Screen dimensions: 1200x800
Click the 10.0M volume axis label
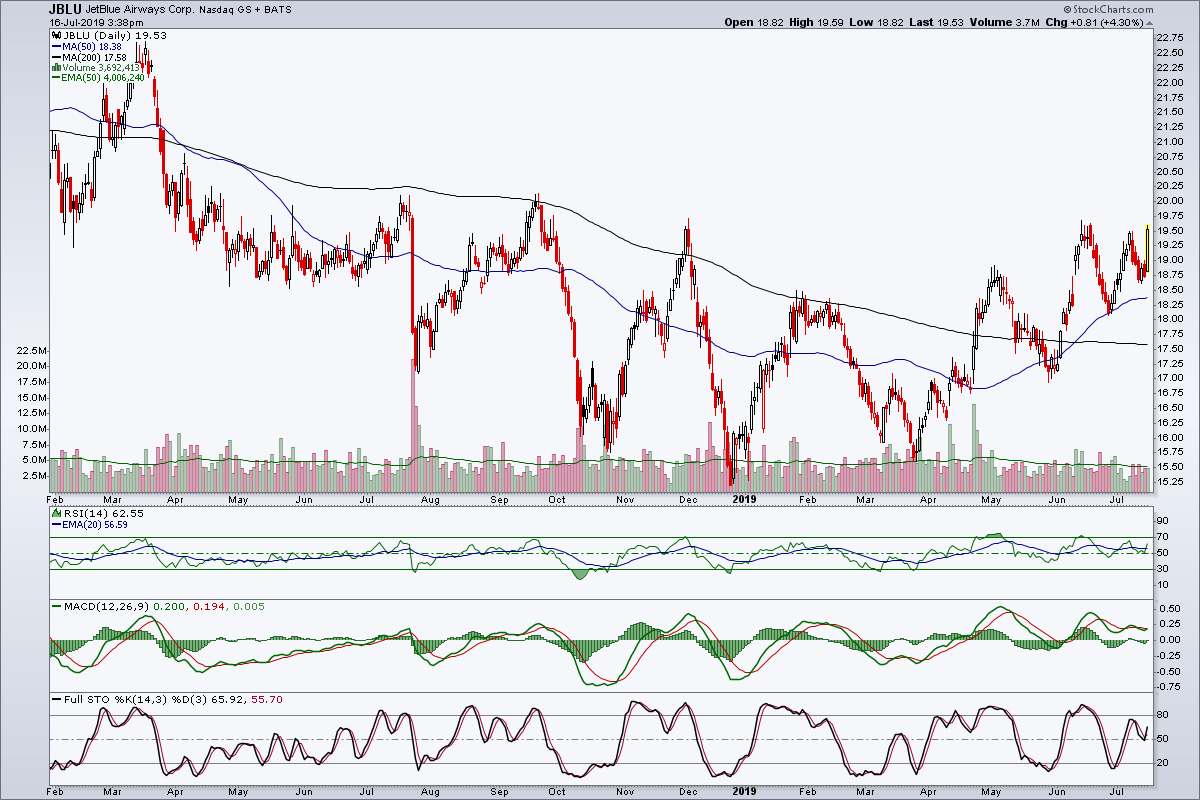(x=31, y=428)
